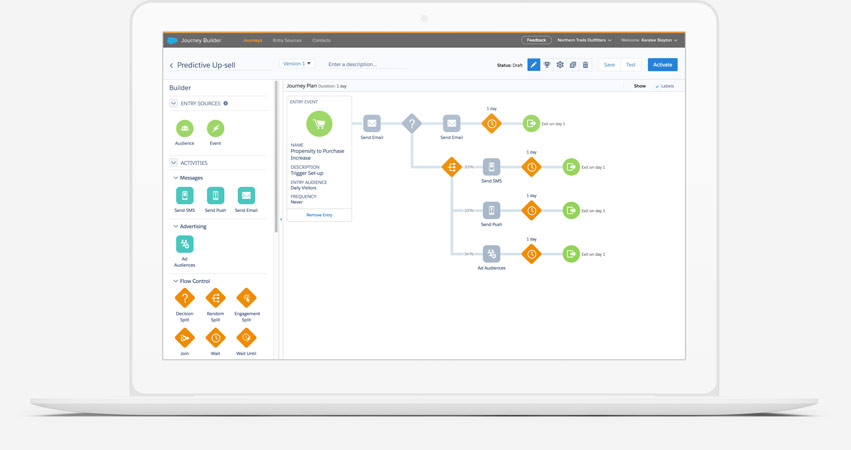Open the Version 1 dropdown

296,64
